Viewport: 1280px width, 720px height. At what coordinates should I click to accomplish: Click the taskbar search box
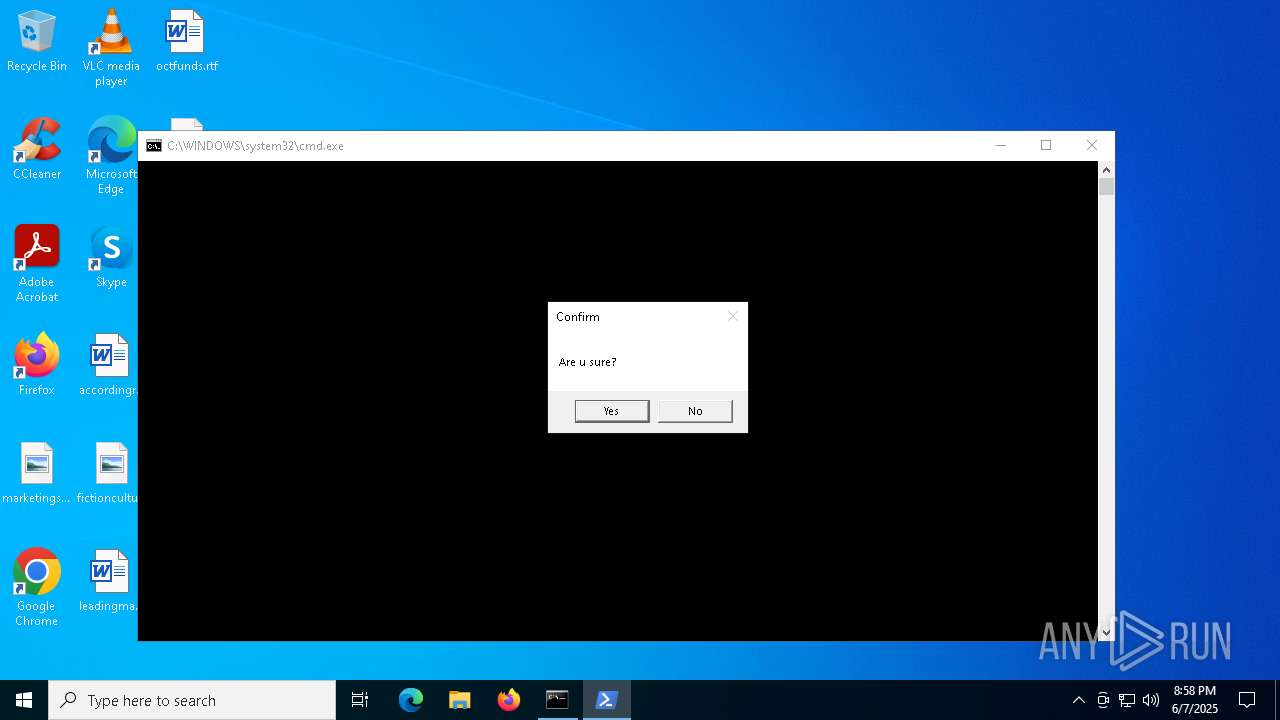pyautogui.click(x=192, y=700)
